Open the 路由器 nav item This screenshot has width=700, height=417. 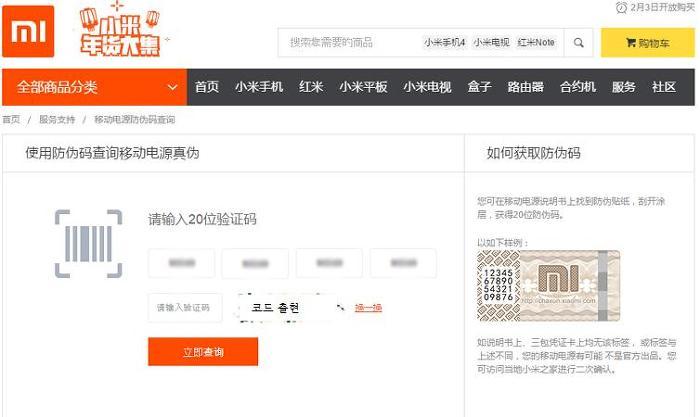(x=525, y=87)
